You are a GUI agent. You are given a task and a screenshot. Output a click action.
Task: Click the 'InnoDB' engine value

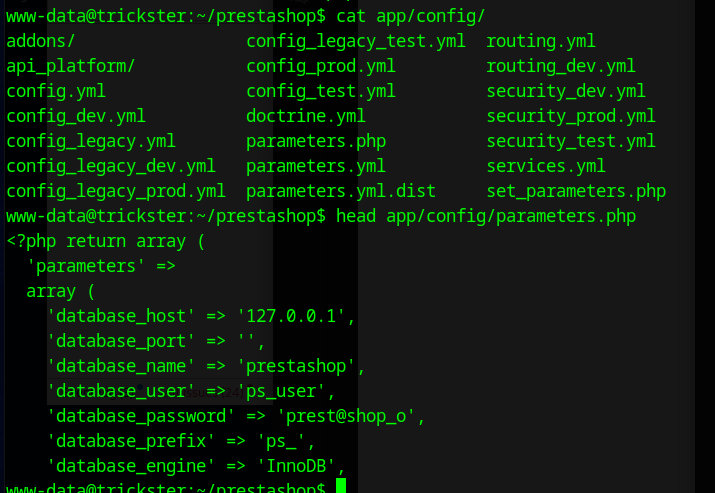[x=301, y=466]
